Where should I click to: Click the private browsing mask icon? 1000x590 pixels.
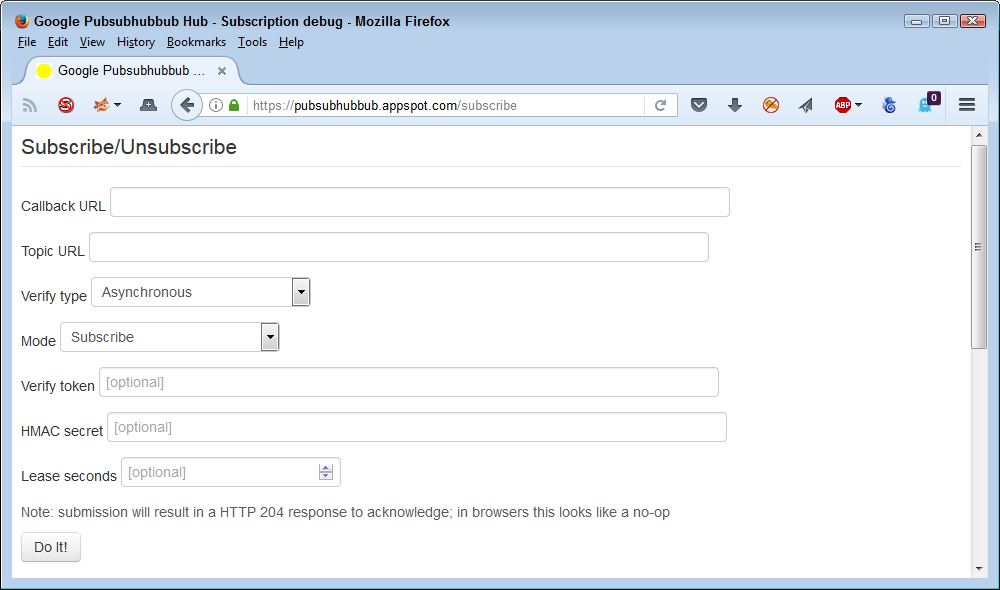pyautogui.click(x=148, y=105)
